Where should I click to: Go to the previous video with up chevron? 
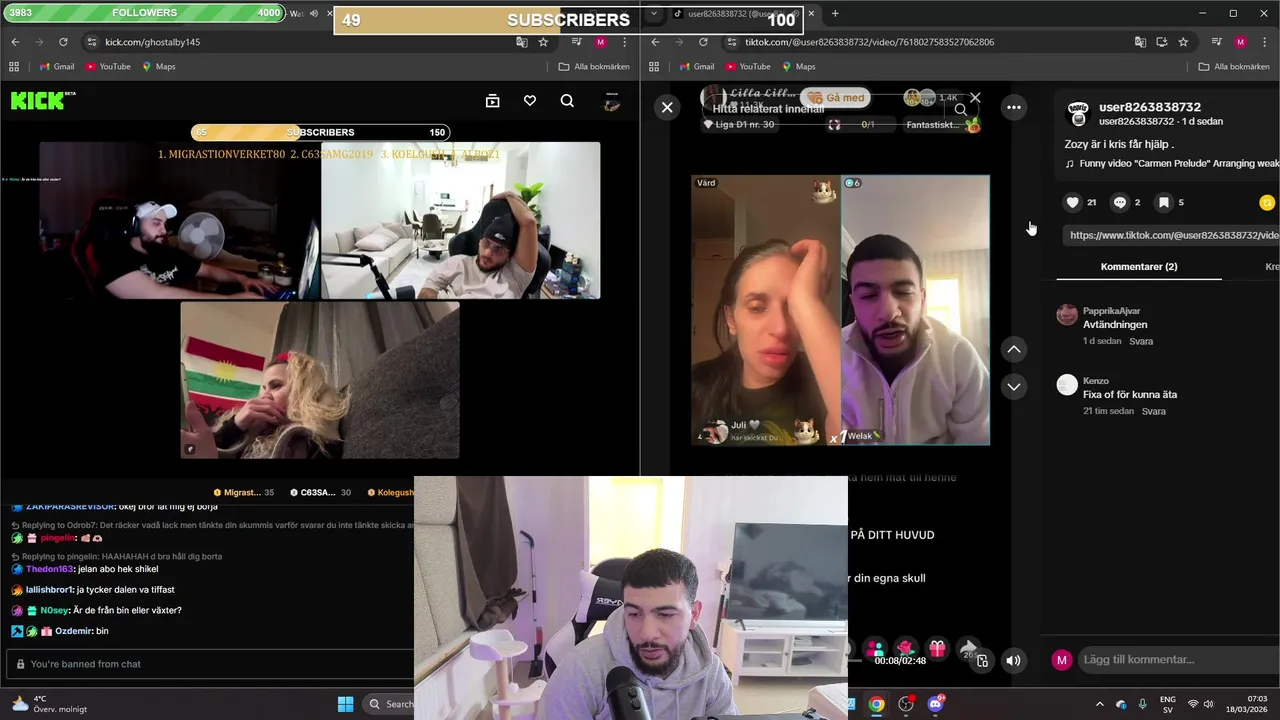click(x=1014, y=349)
